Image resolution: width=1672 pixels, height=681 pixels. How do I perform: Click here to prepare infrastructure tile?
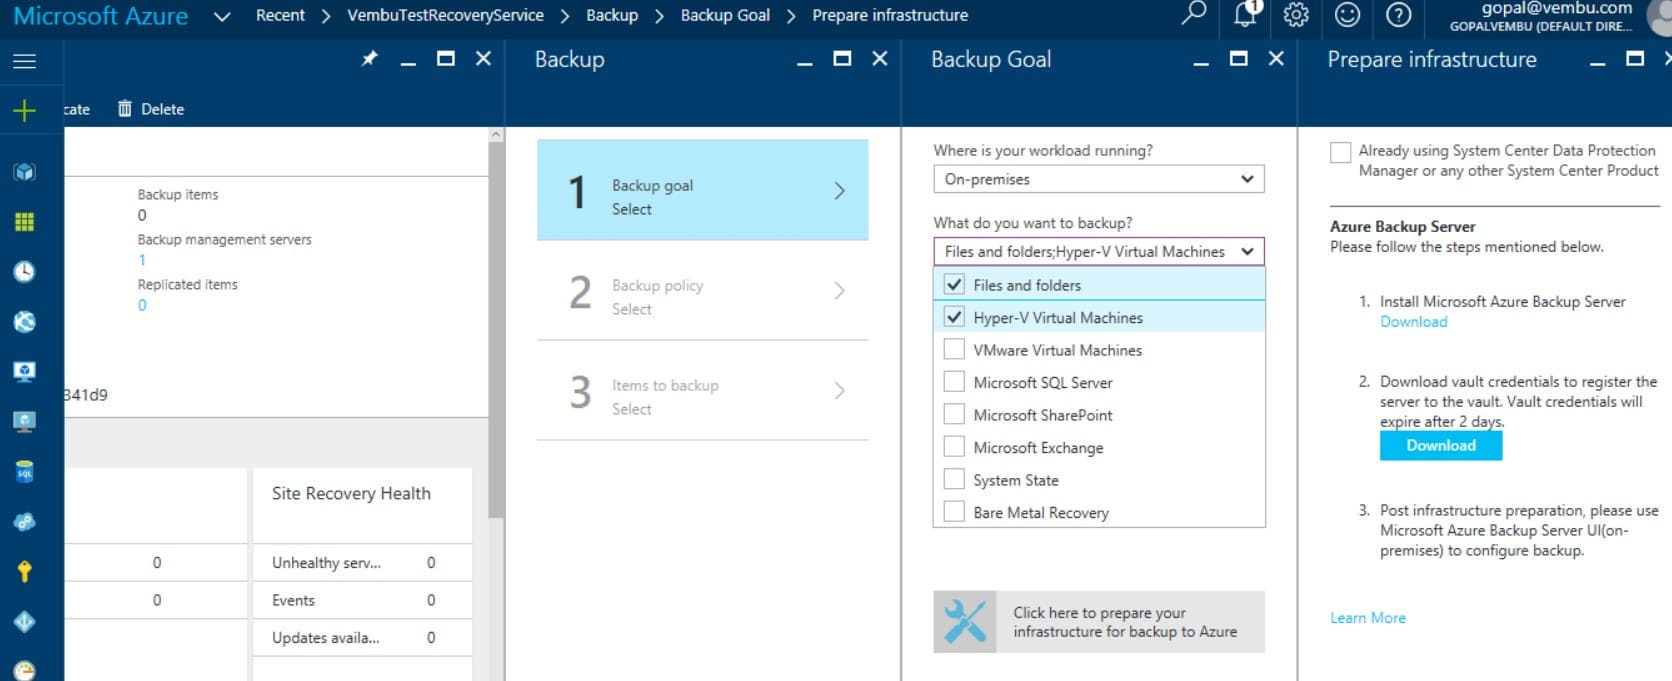tap(1099, 622)
